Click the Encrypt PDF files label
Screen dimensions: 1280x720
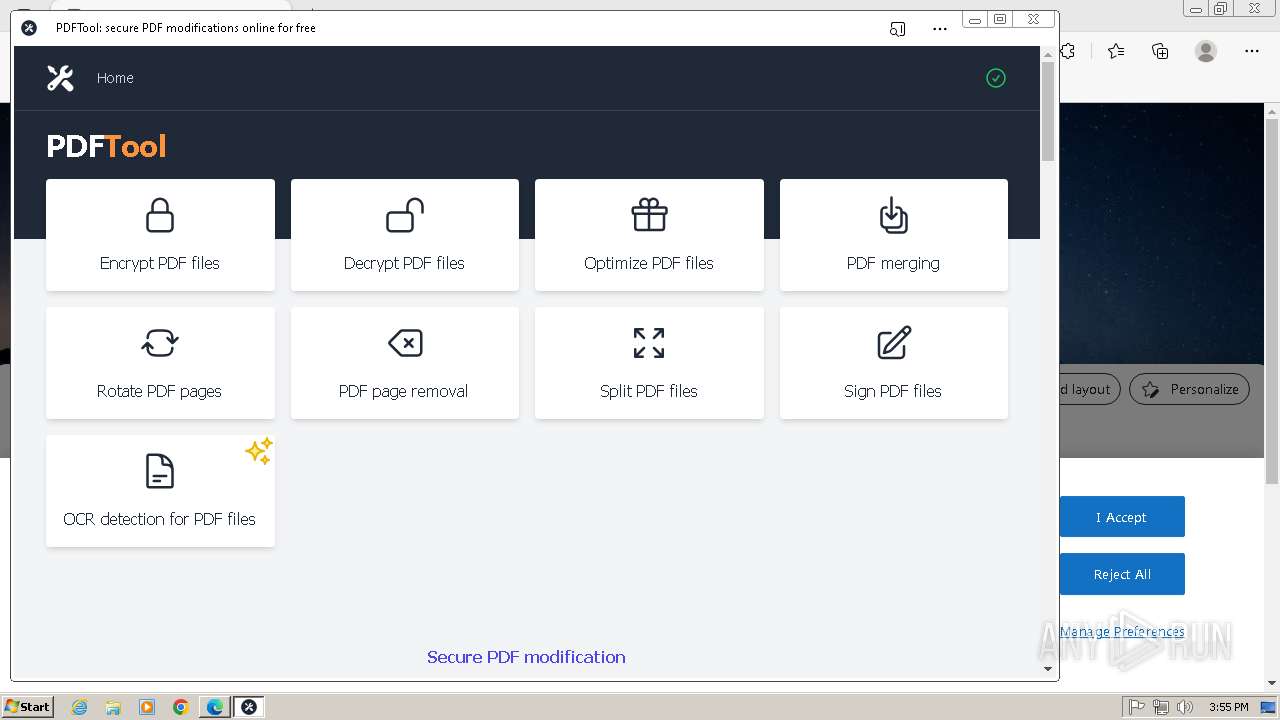pos(160,263)
